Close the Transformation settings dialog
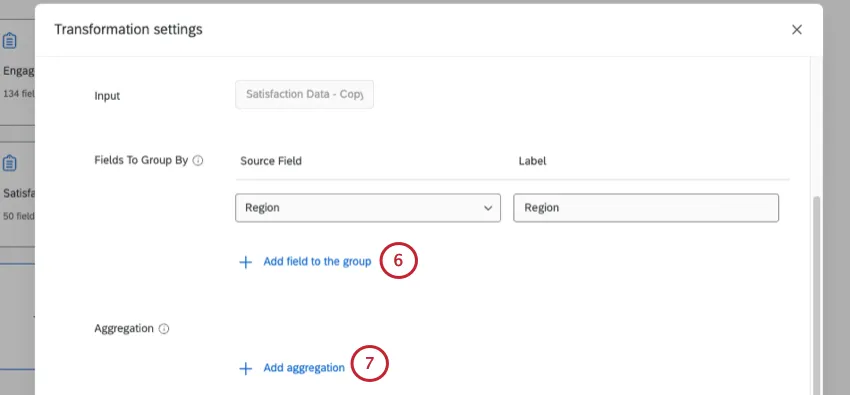Image resolution: width=850 pixels, height=395 pixels. click(796, 30)
